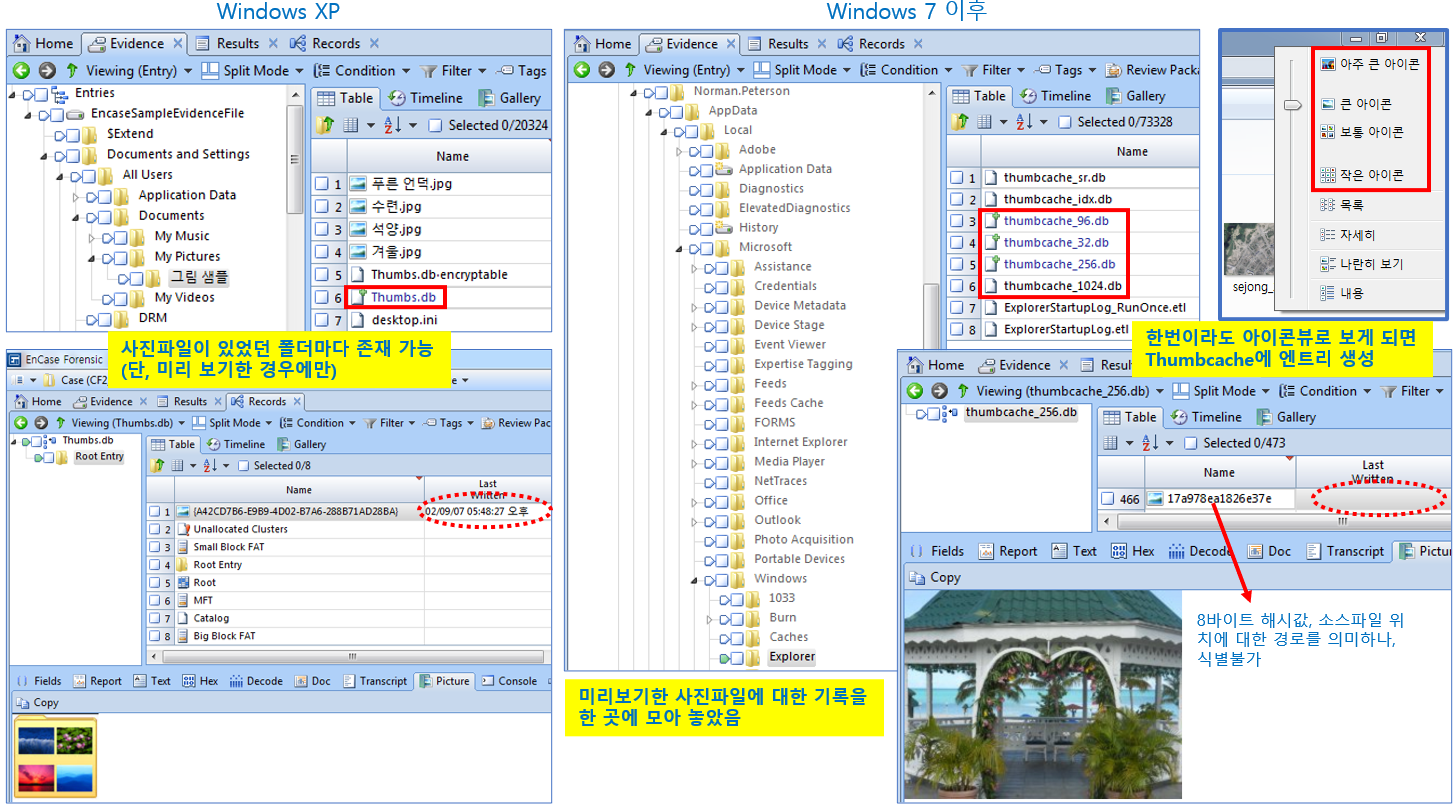
Task: Click Forward arrow in Windows XP window
Action: (47, 71)
